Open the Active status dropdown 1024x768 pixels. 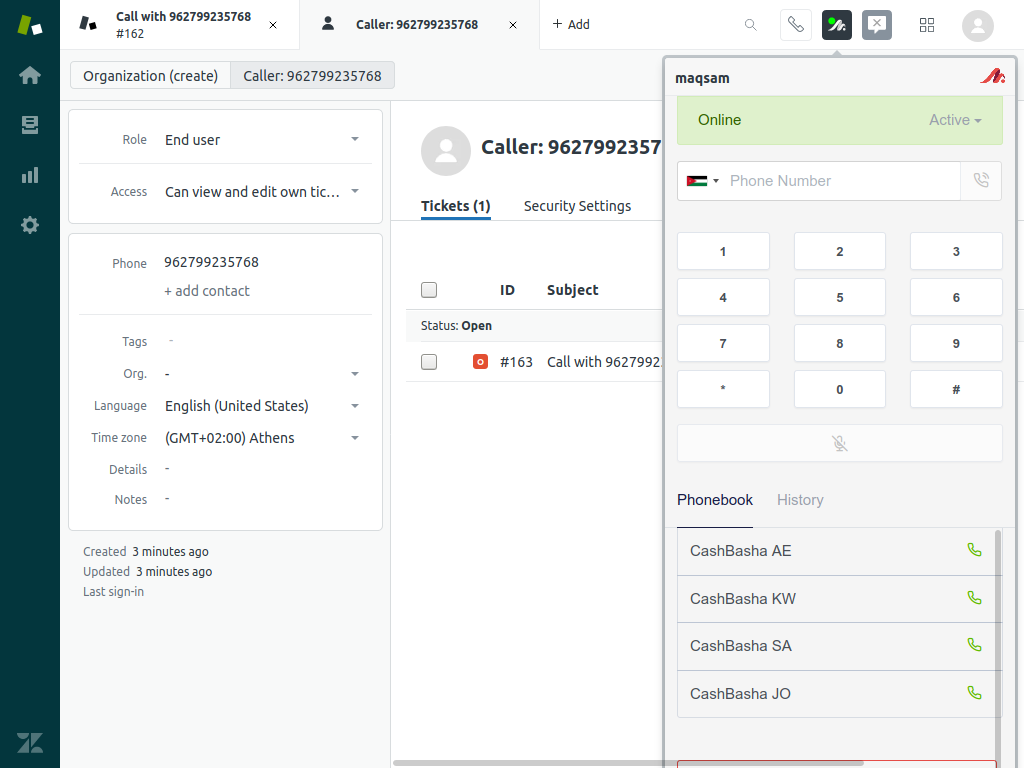[x=954, y=120]
